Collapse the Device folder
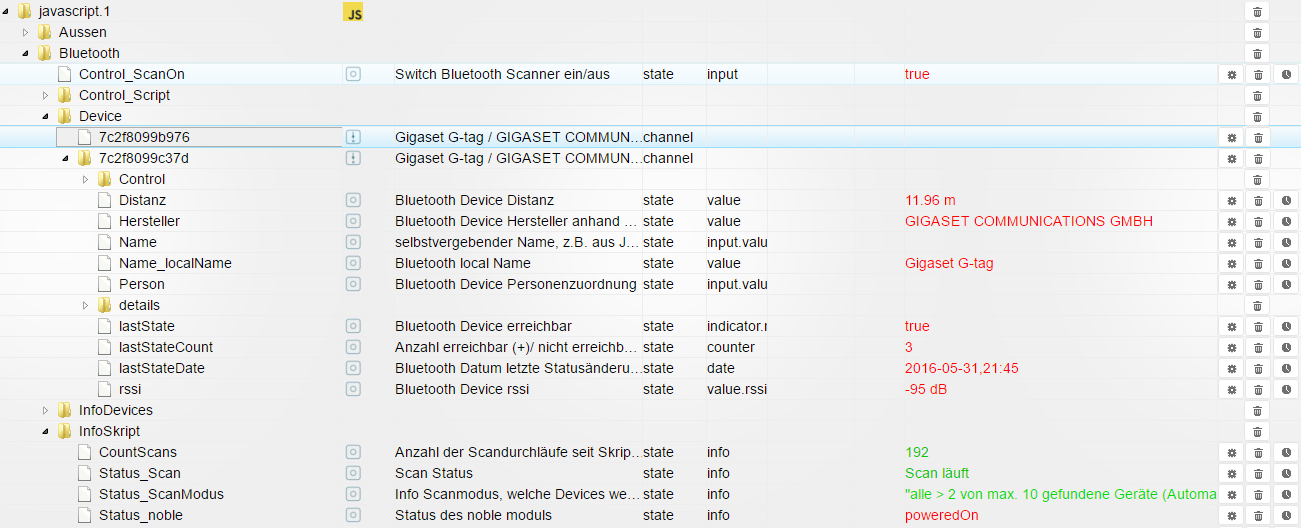 coord(46,117)
